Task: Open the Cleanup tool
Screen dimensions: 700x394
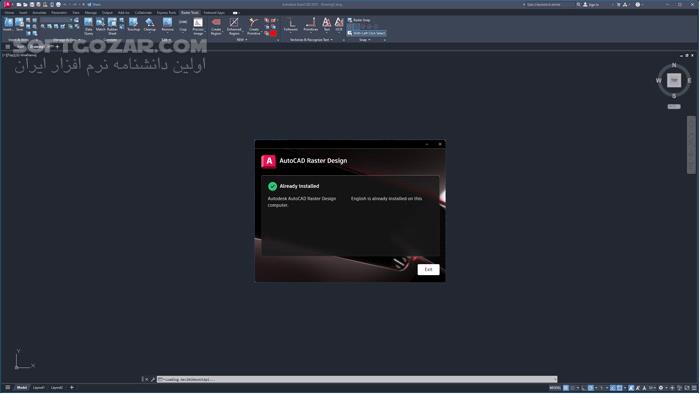Action: pyautogui.click(x=150, y=25)
